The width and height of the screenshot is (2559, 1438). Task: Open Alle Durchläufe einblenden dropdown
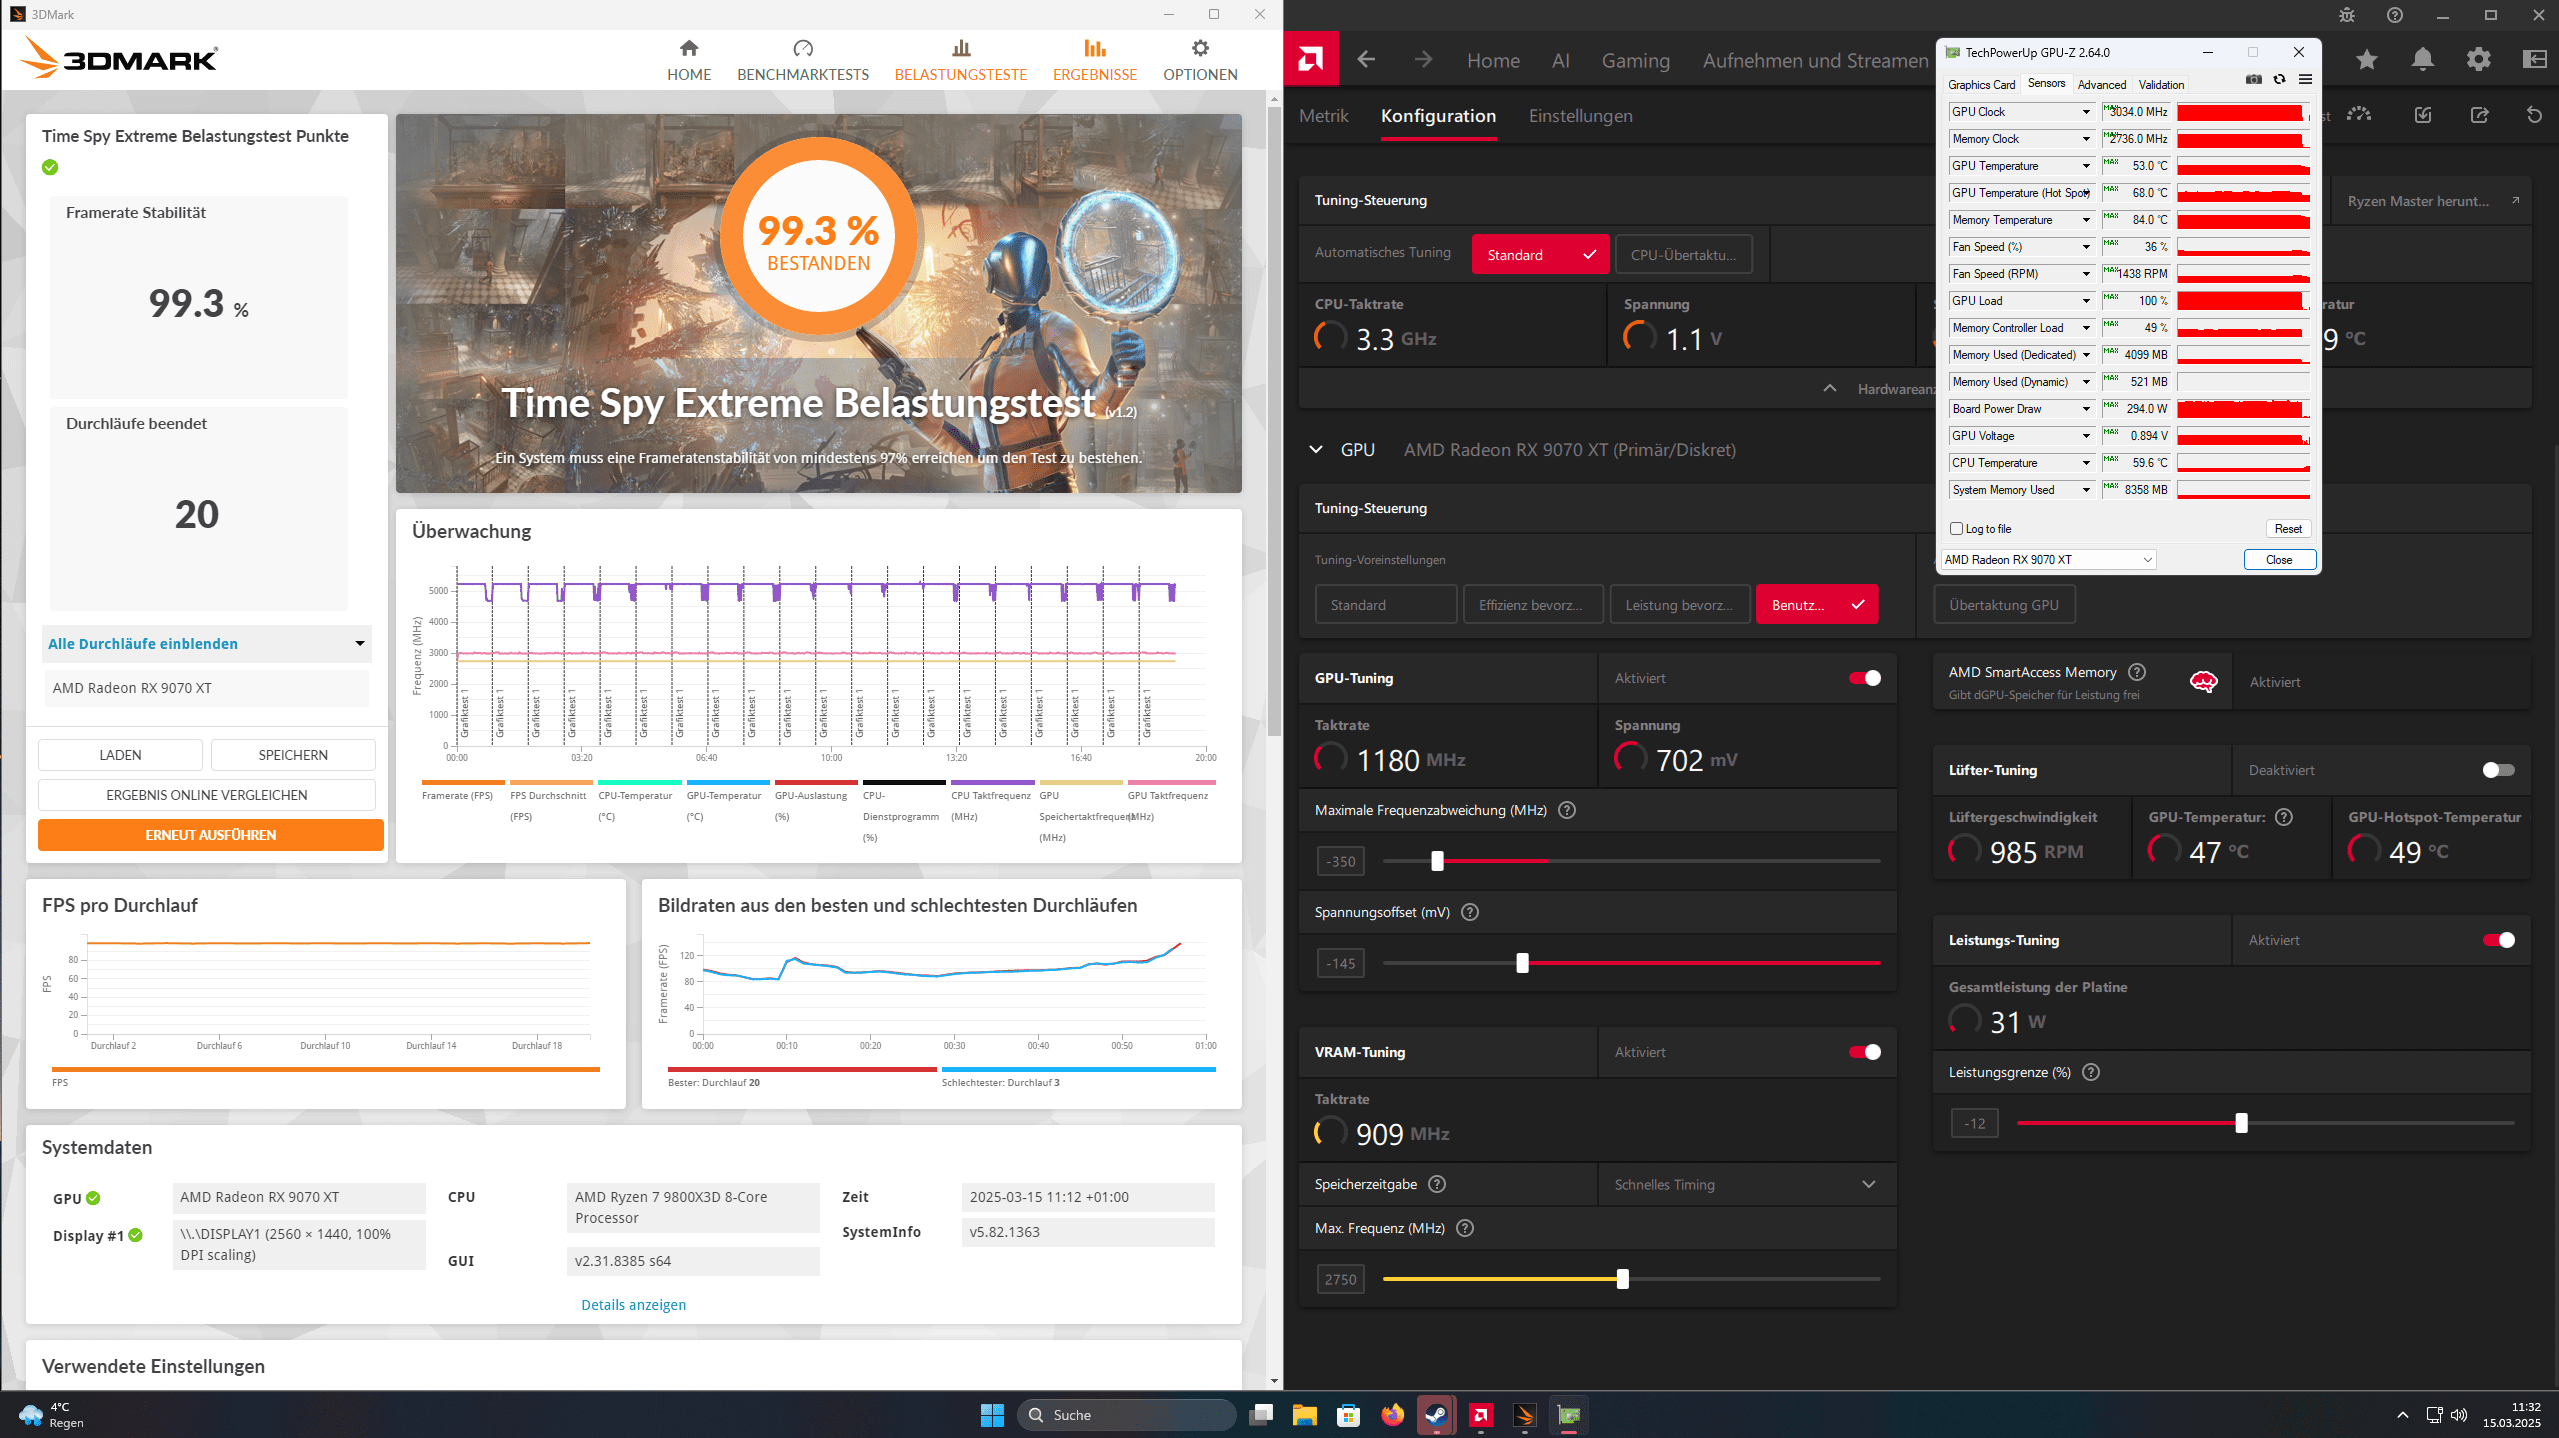point(206,644)
